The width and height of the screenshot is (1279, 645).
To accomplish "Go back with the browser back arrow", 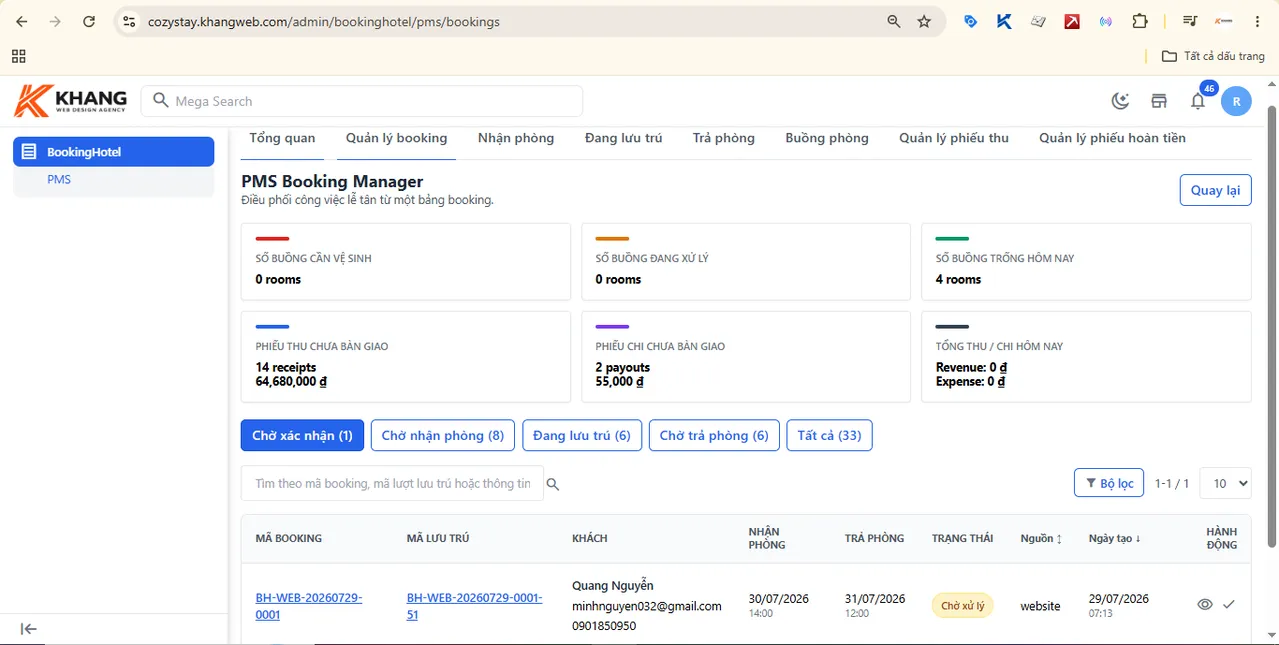I will 22,21.
